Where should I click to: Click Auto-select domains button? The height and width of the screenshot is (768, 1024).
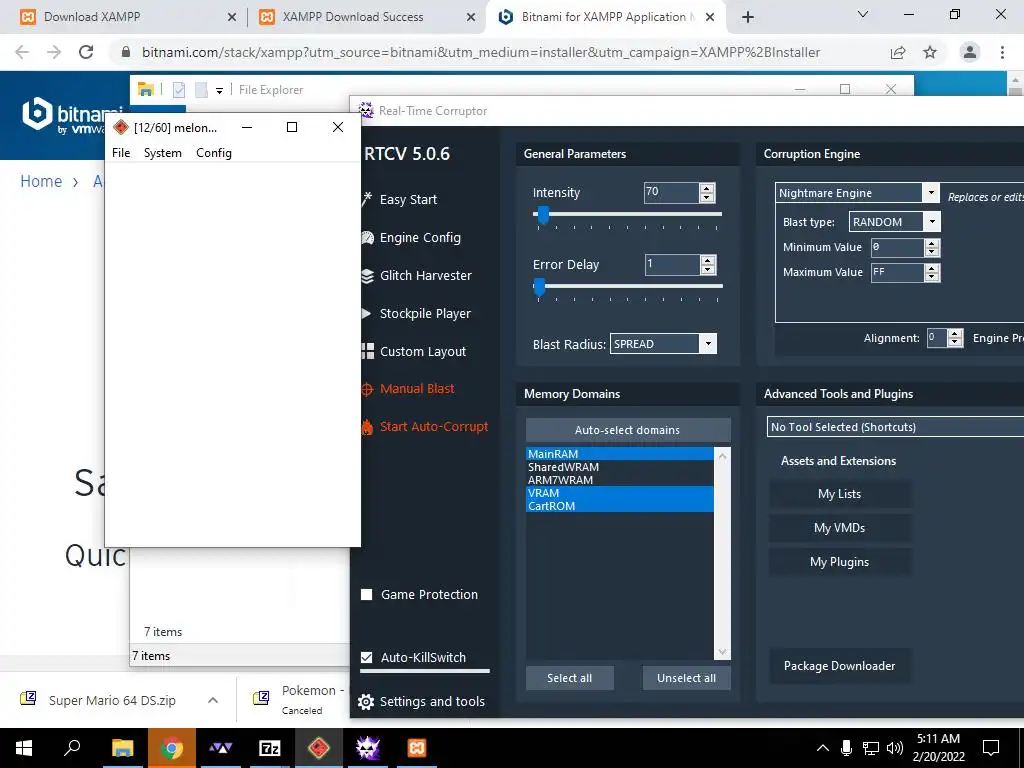(x=628, y=430)
